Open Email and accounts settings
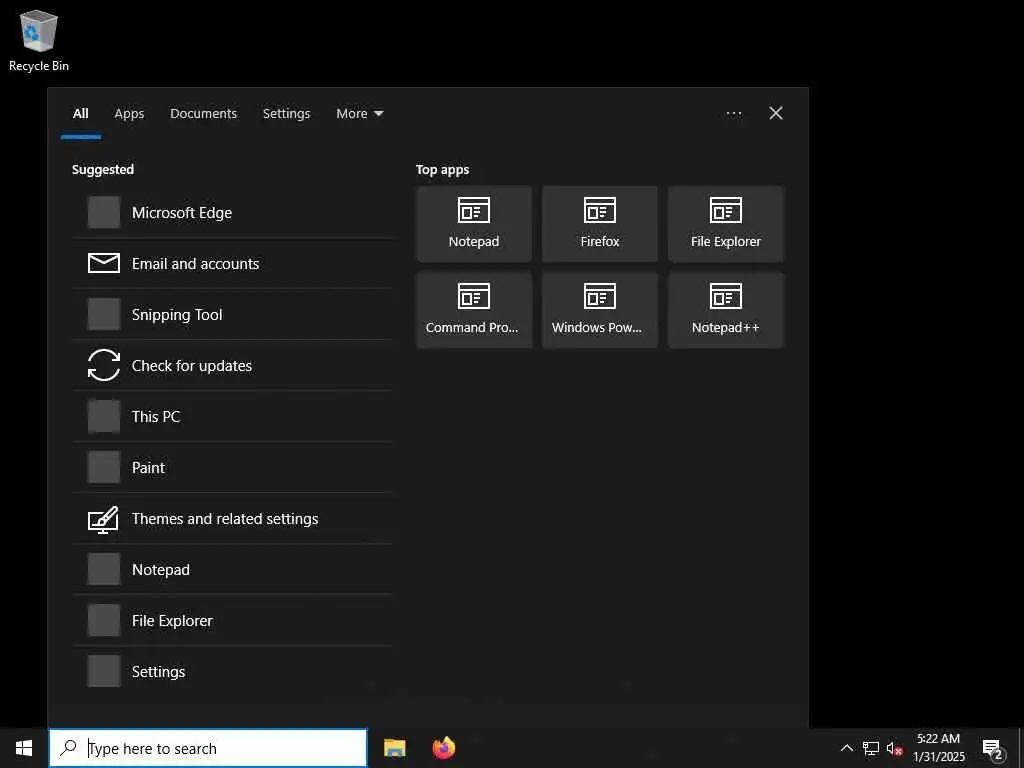This screenshot has height=768, width=1024. [232, 263]
